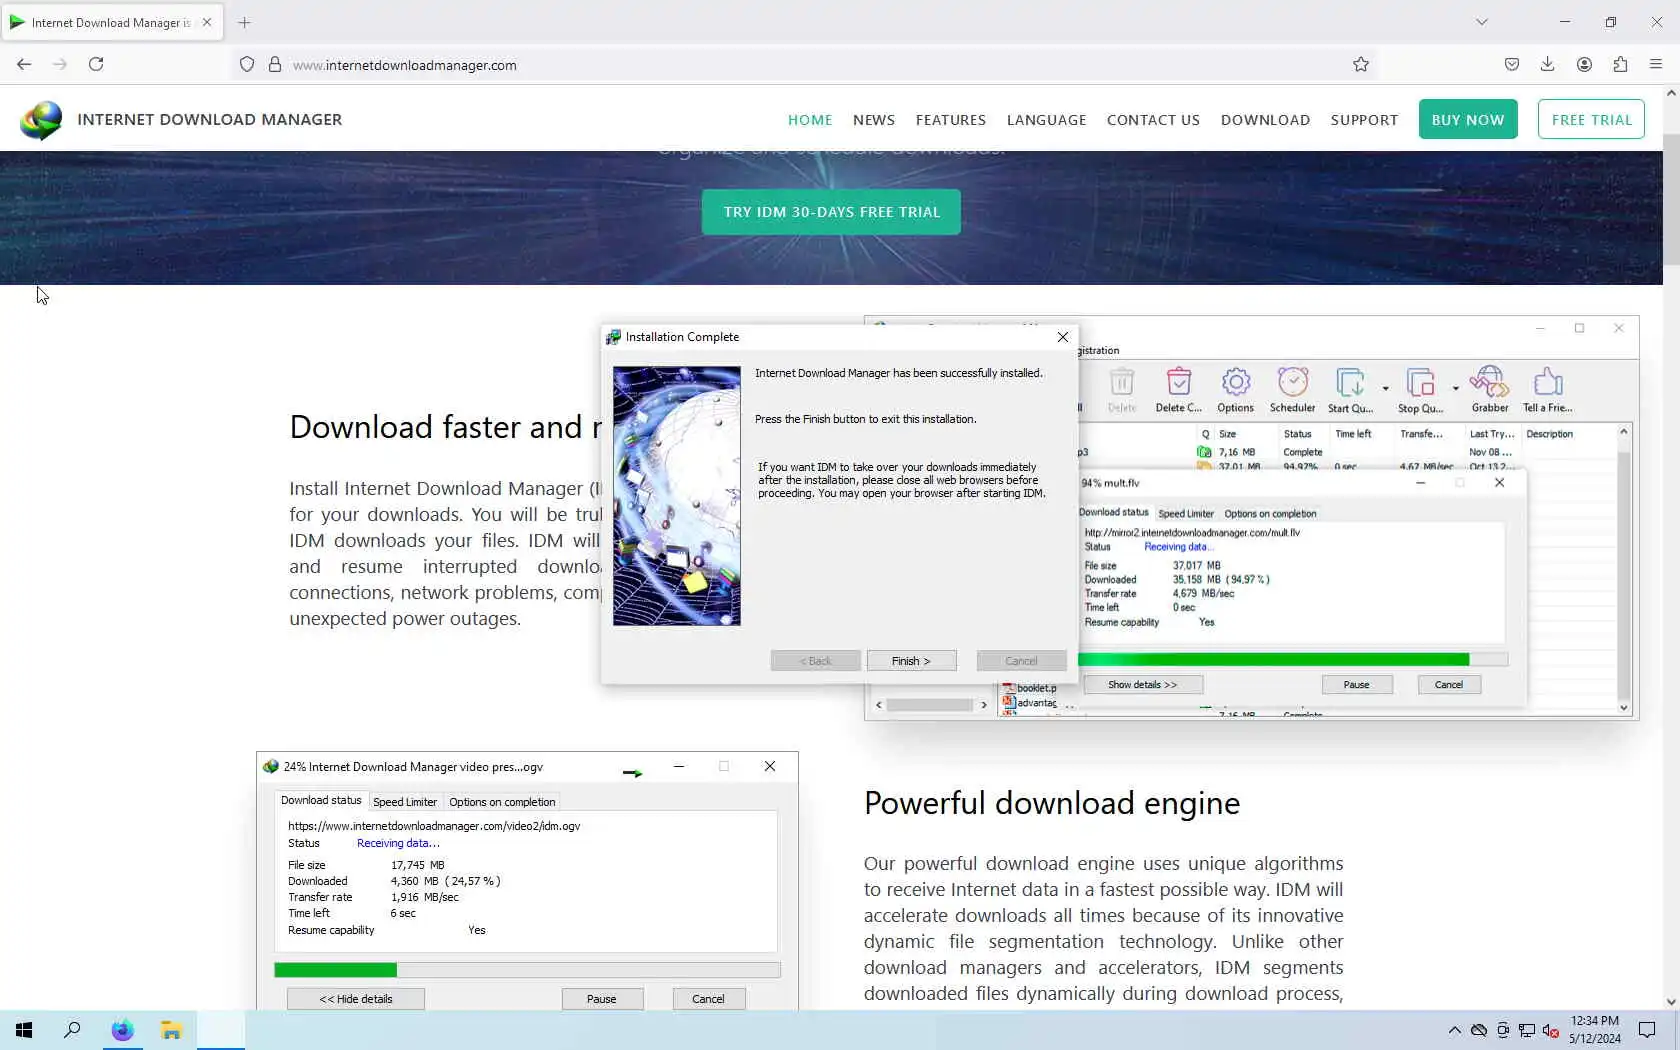Open the taskbar clock showing 12:34 PM
Screen dimensions: 1680x1050
(x=1595, y=1030)
